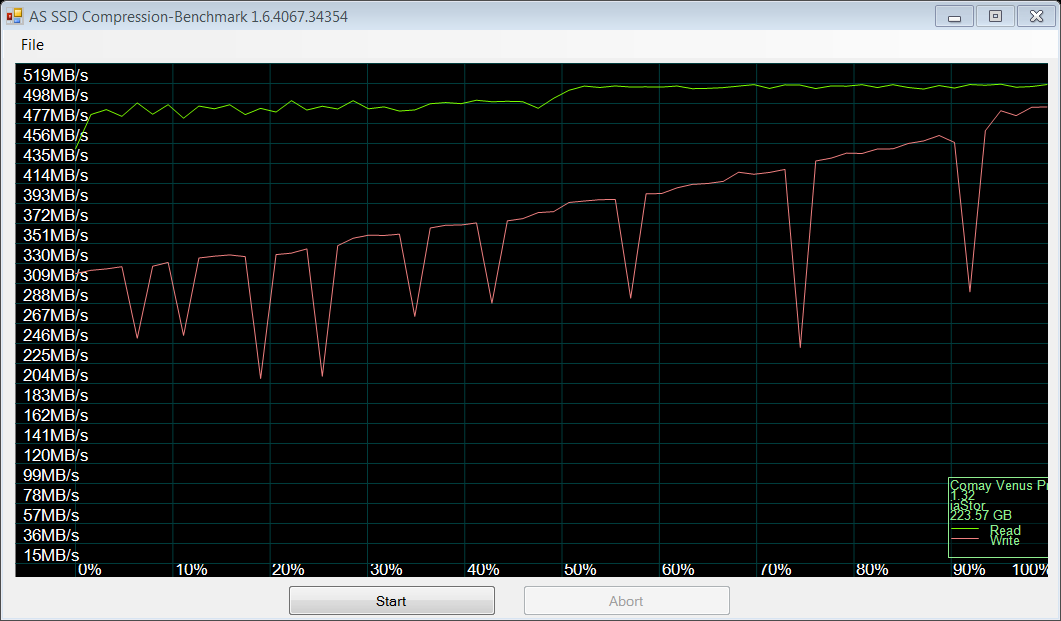
Task: Open the File menu
Action: click(x=32, y=45)
